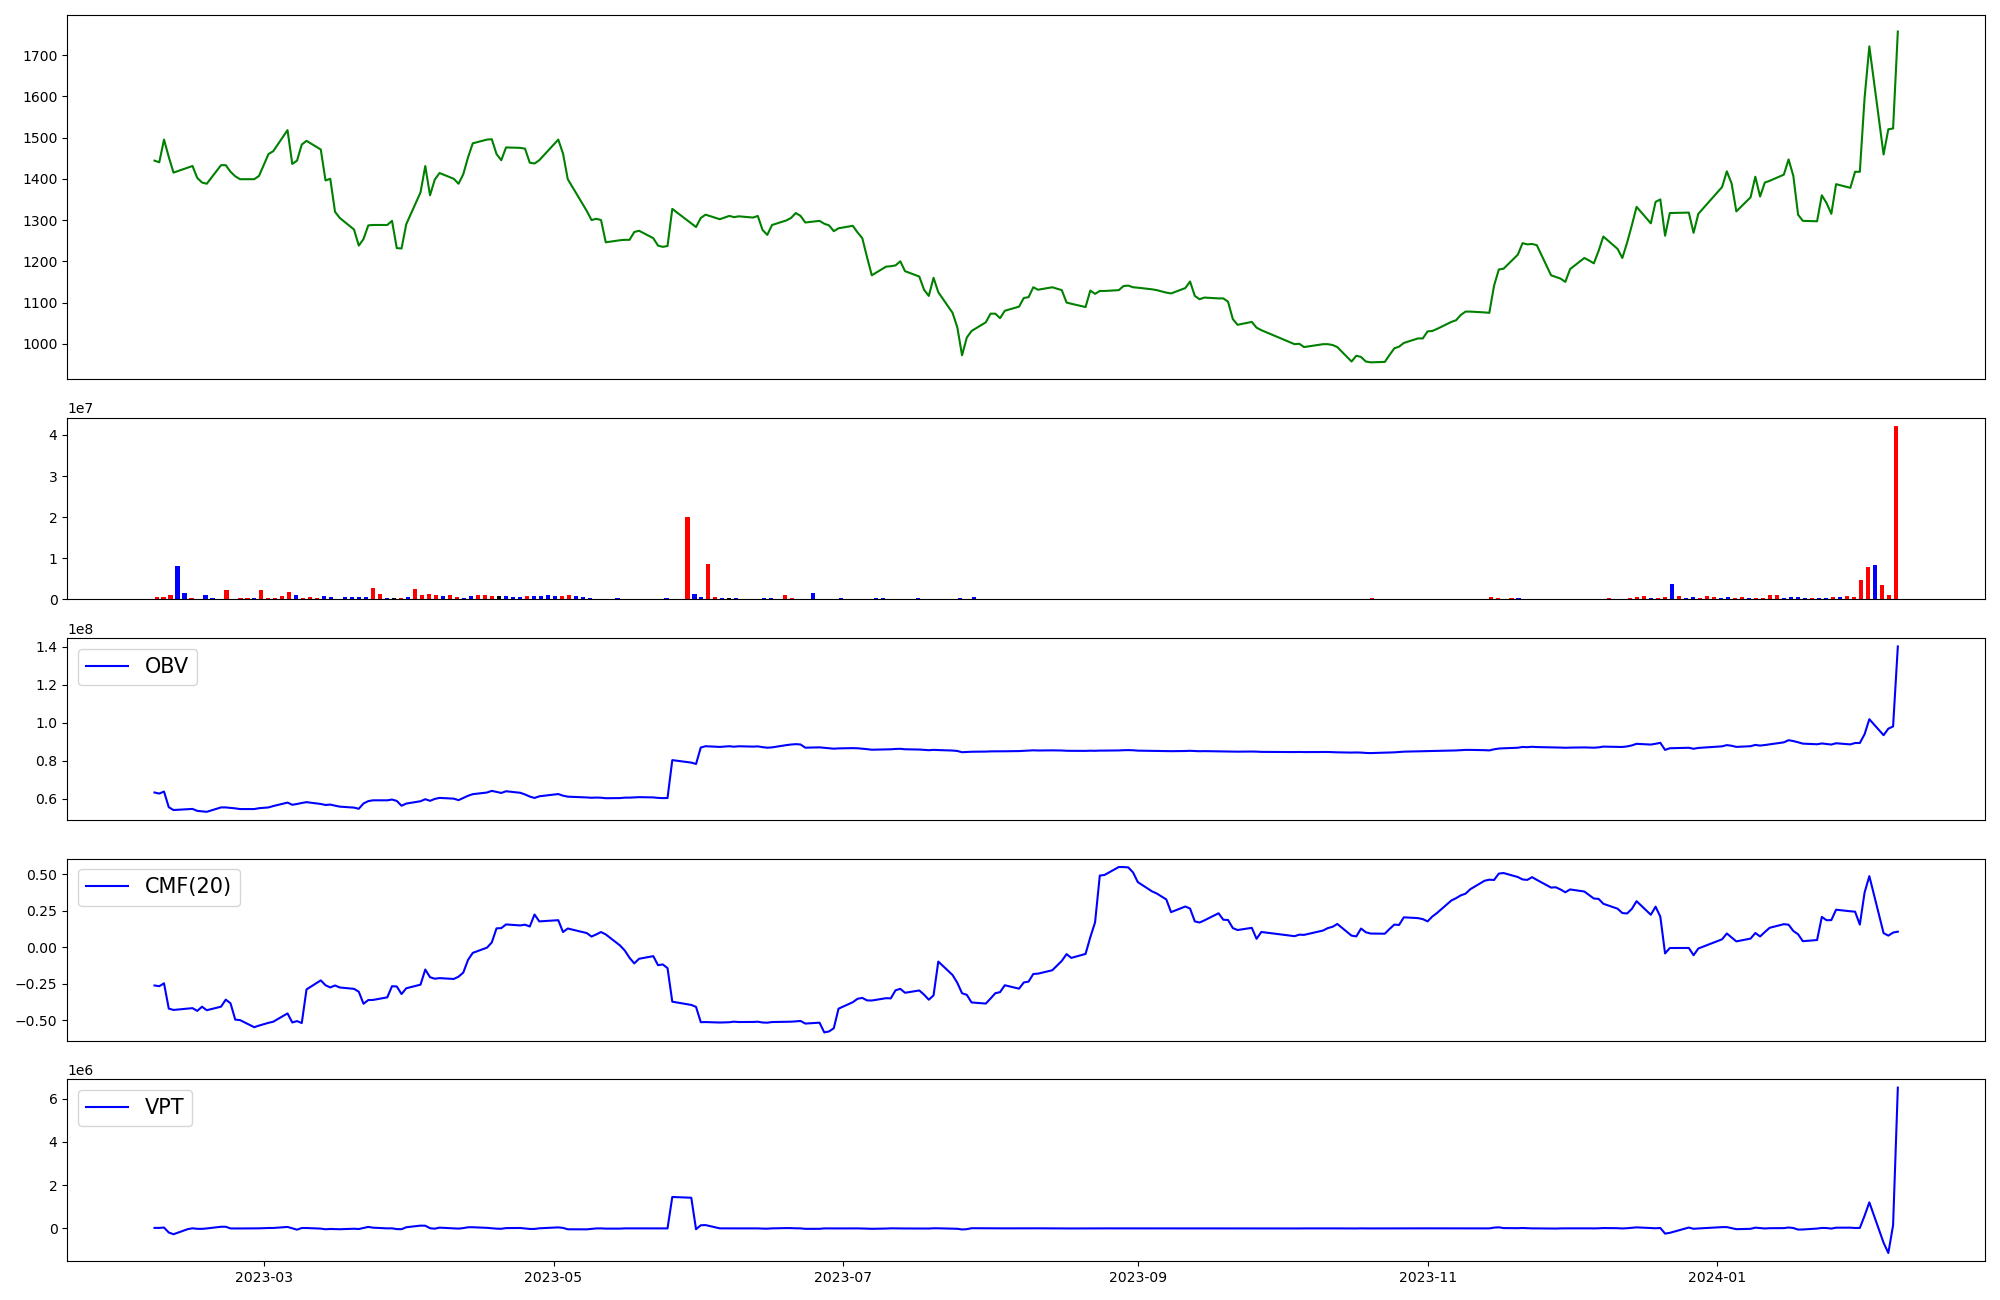The width and height of the screenshot is (2000, 1300).
Task: Click the VPT legend label
Action: [x=164, y=1107]
